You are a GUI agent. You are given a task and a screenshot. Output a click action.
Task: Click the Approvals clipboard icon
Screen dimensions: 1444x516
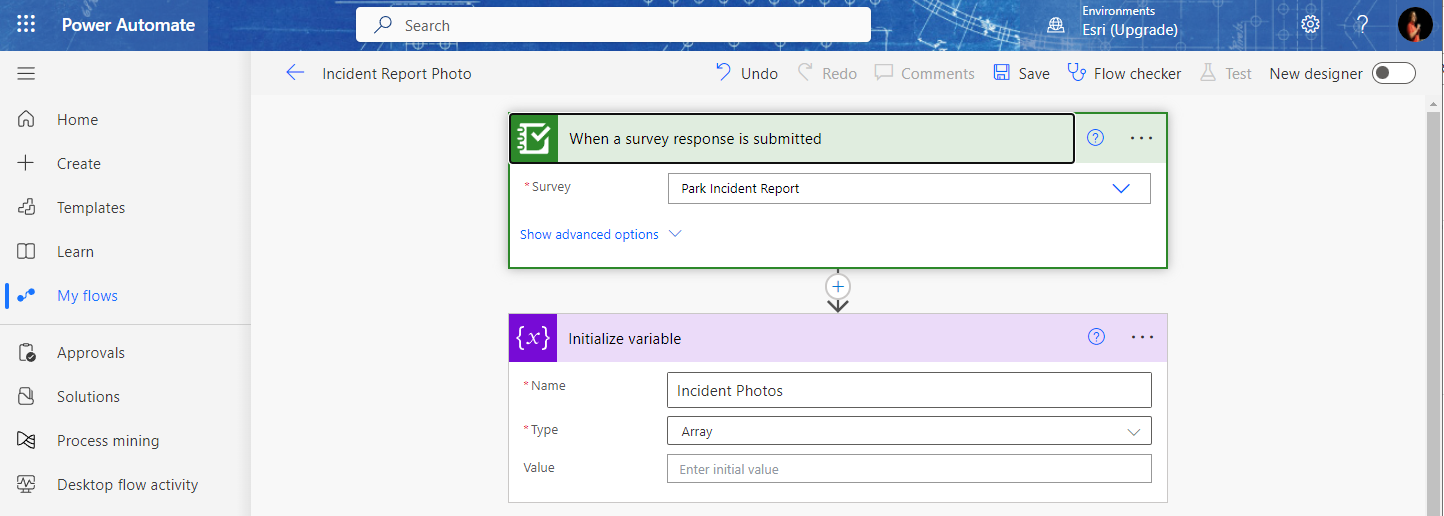27,352
